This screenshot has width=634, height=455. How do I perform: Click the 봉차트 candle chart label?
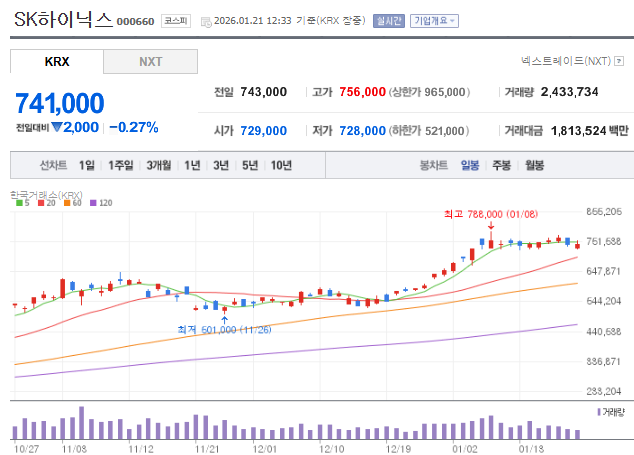pos(433,165)
